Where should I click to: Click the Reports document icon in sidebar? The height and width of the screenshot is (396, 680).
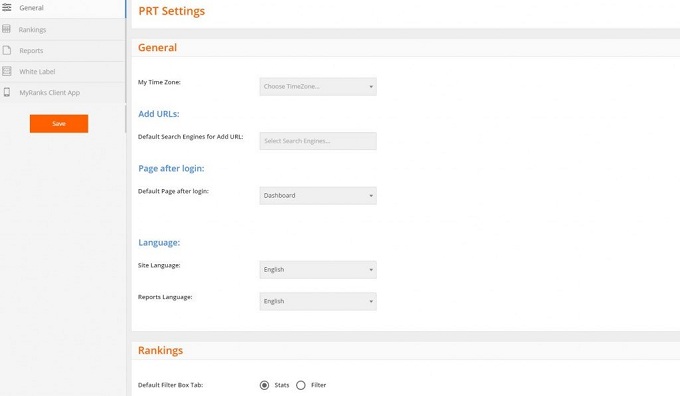click(7, 50)
